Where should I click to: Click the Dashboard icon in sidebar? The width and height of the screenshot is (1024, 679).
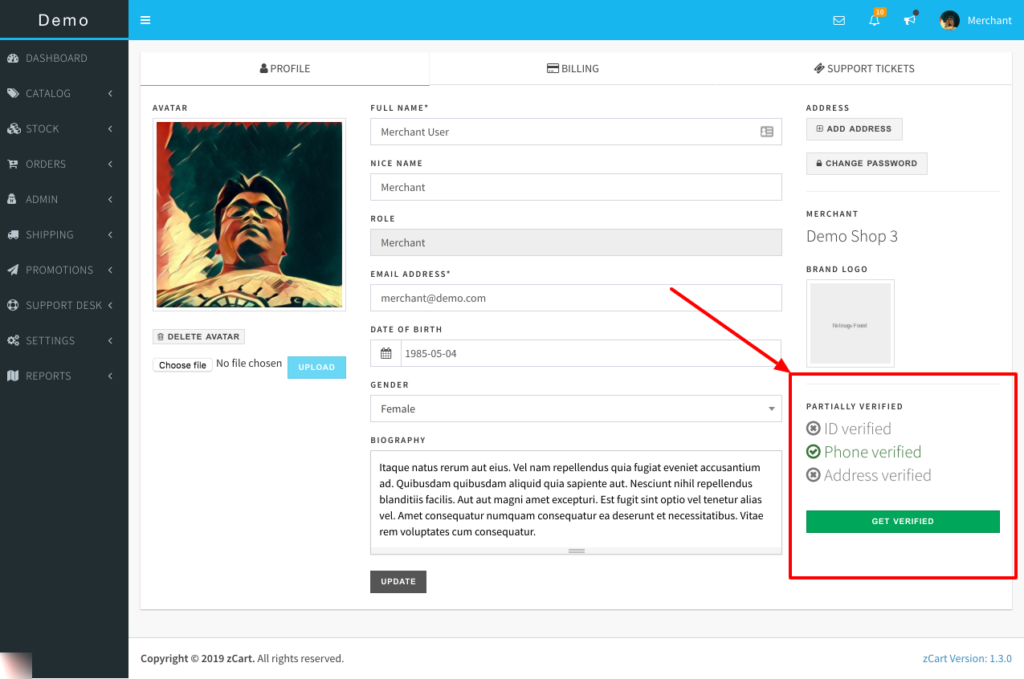[x=13, y=58]
